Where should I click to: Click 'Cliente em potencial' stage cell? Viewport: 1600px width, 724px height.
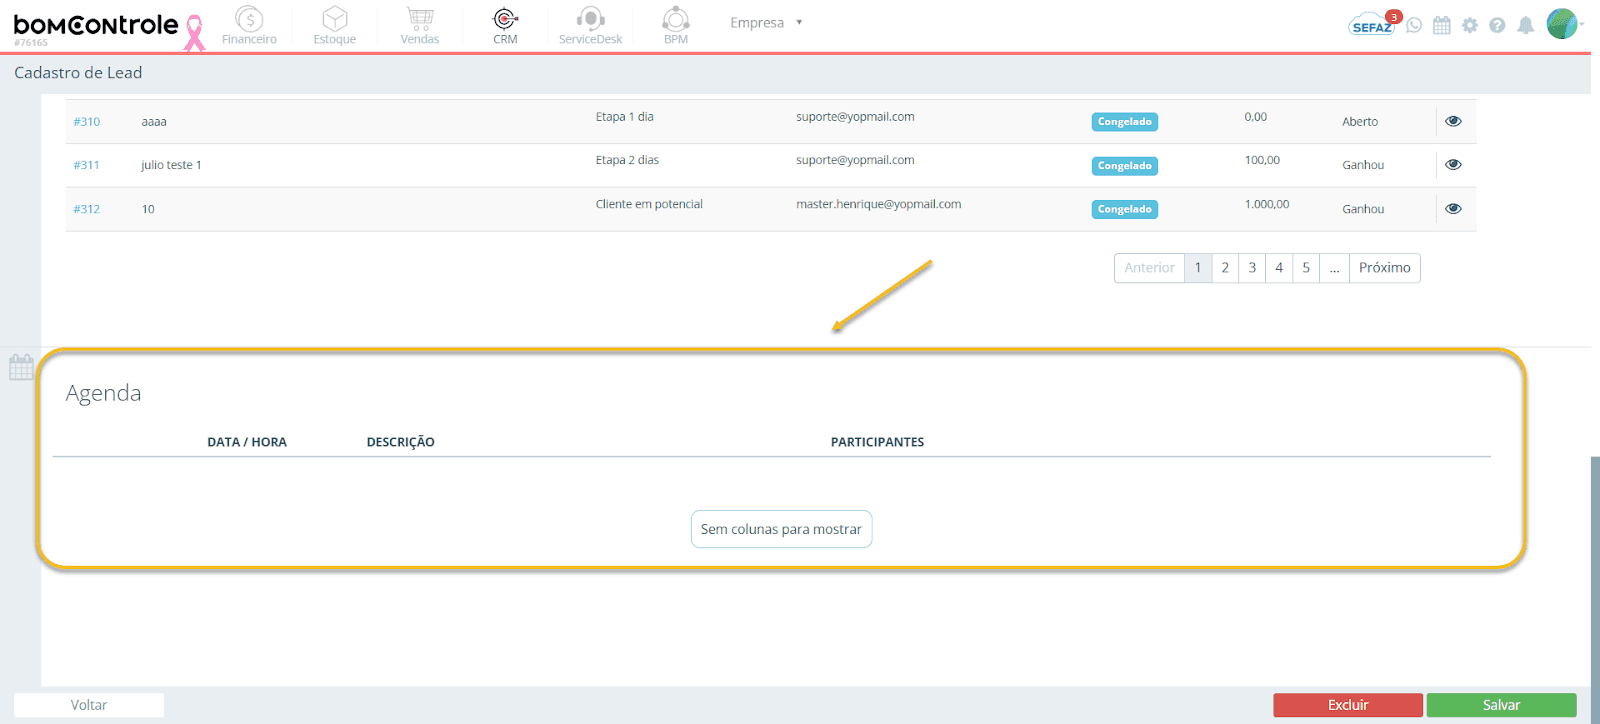(x=649, y=204)
